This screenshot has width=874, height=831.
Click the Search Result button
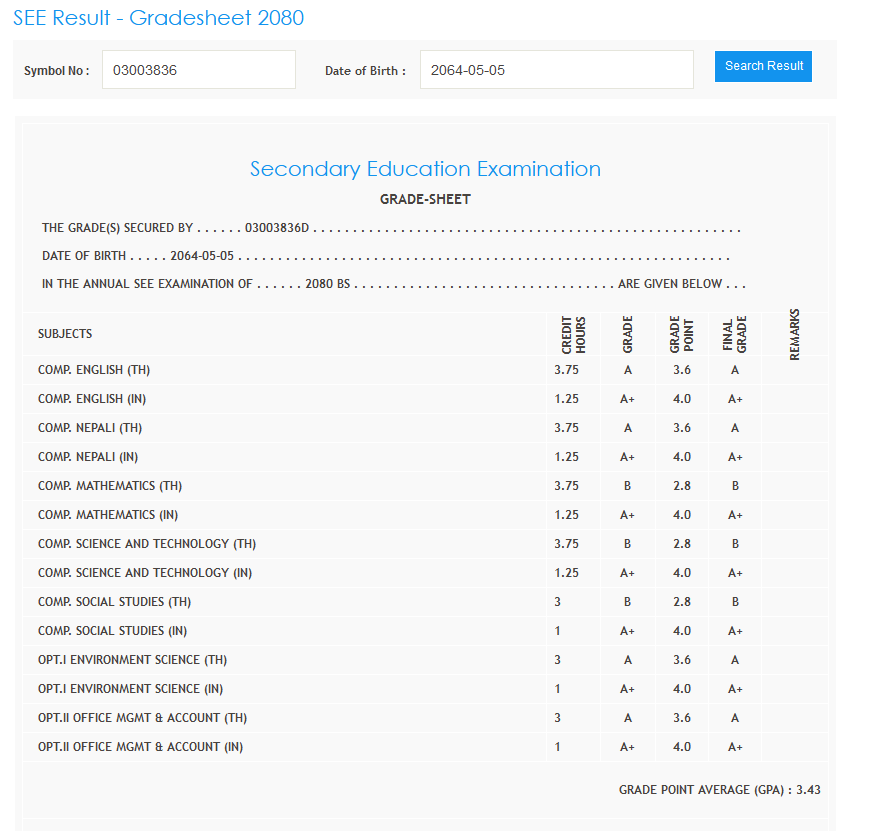(763, 66)
